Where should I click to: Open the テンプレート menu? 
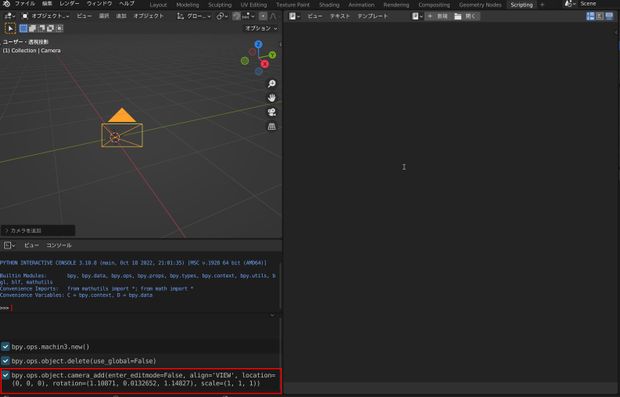point(373,16)
